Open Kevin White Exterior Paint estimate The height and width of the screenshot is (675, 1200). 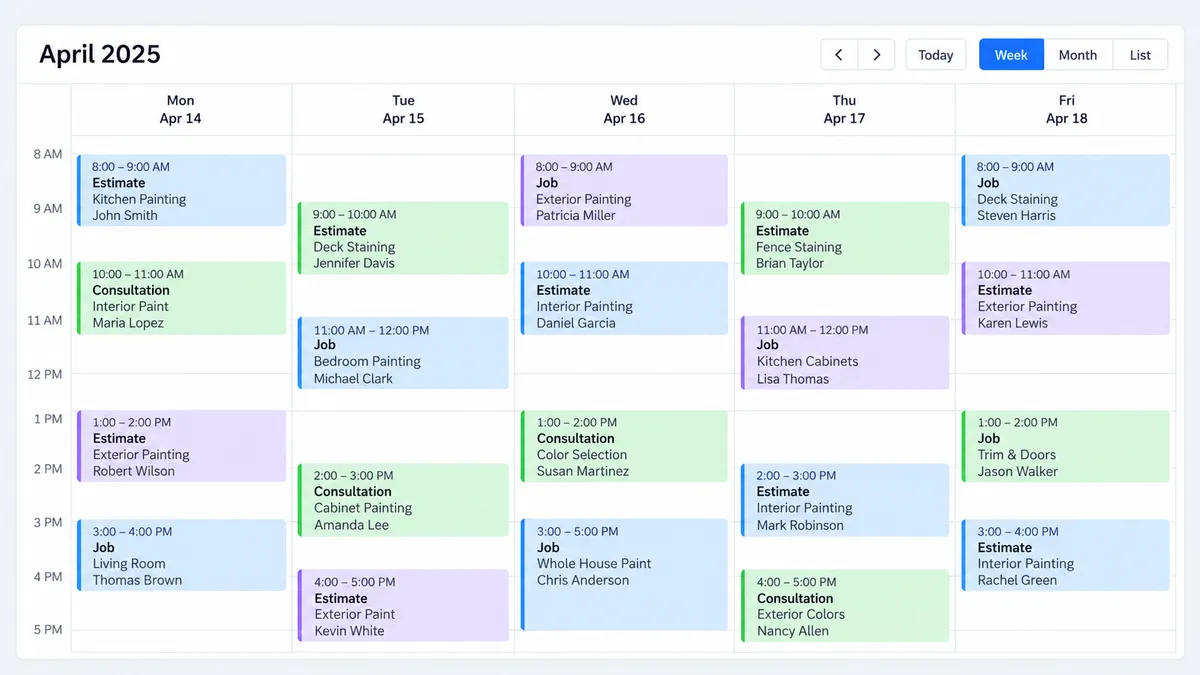click(403, 605)
